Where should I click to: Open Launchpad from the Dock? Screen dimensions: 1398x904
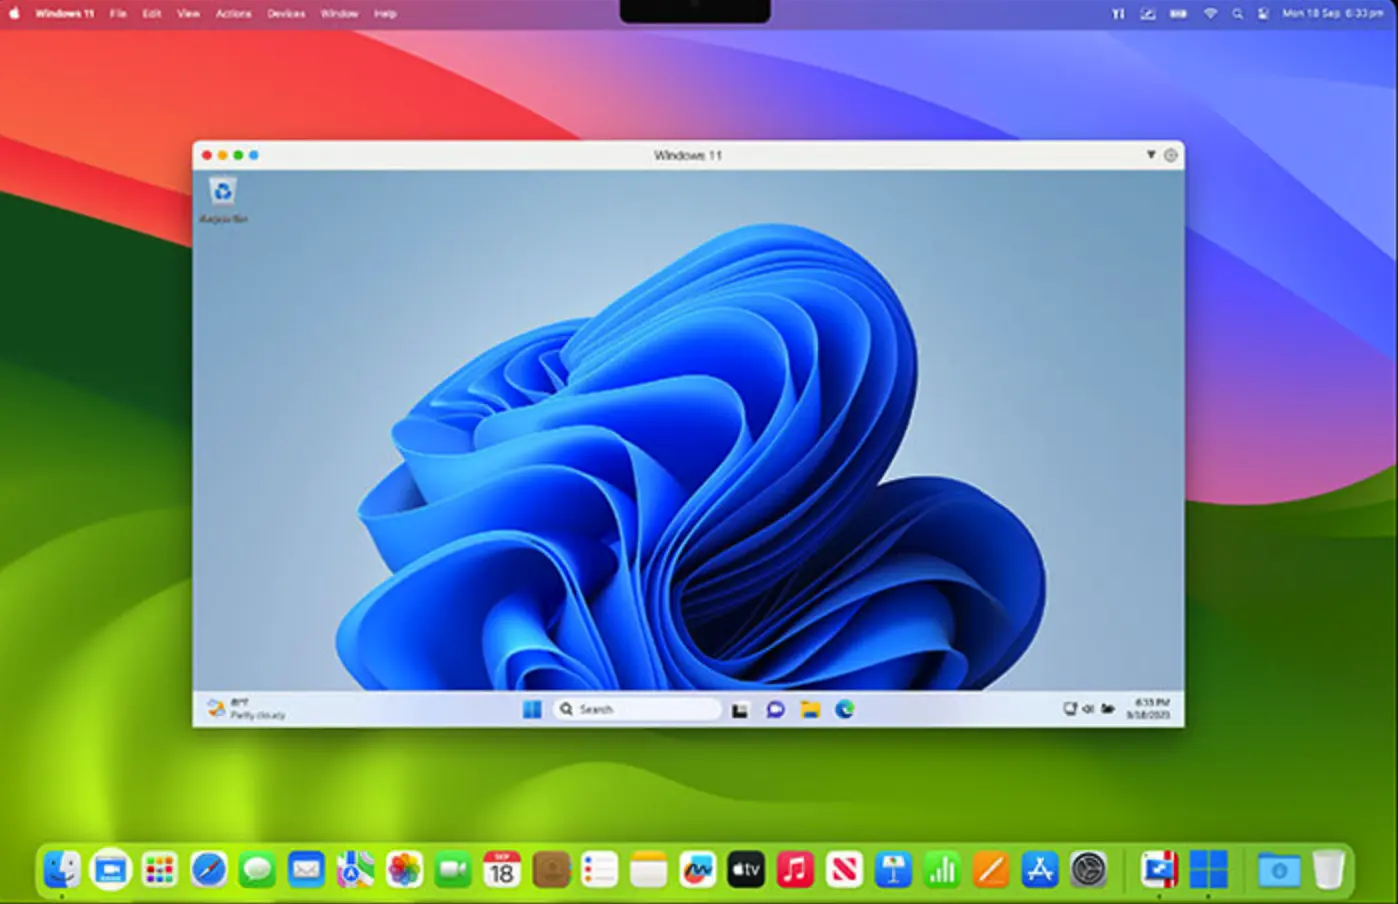(x=160, y=869)
